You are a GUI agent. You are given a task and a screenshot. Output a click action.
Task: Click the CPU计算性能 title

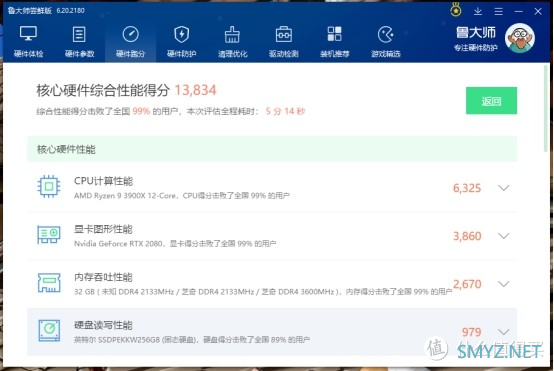click(103, 181)
